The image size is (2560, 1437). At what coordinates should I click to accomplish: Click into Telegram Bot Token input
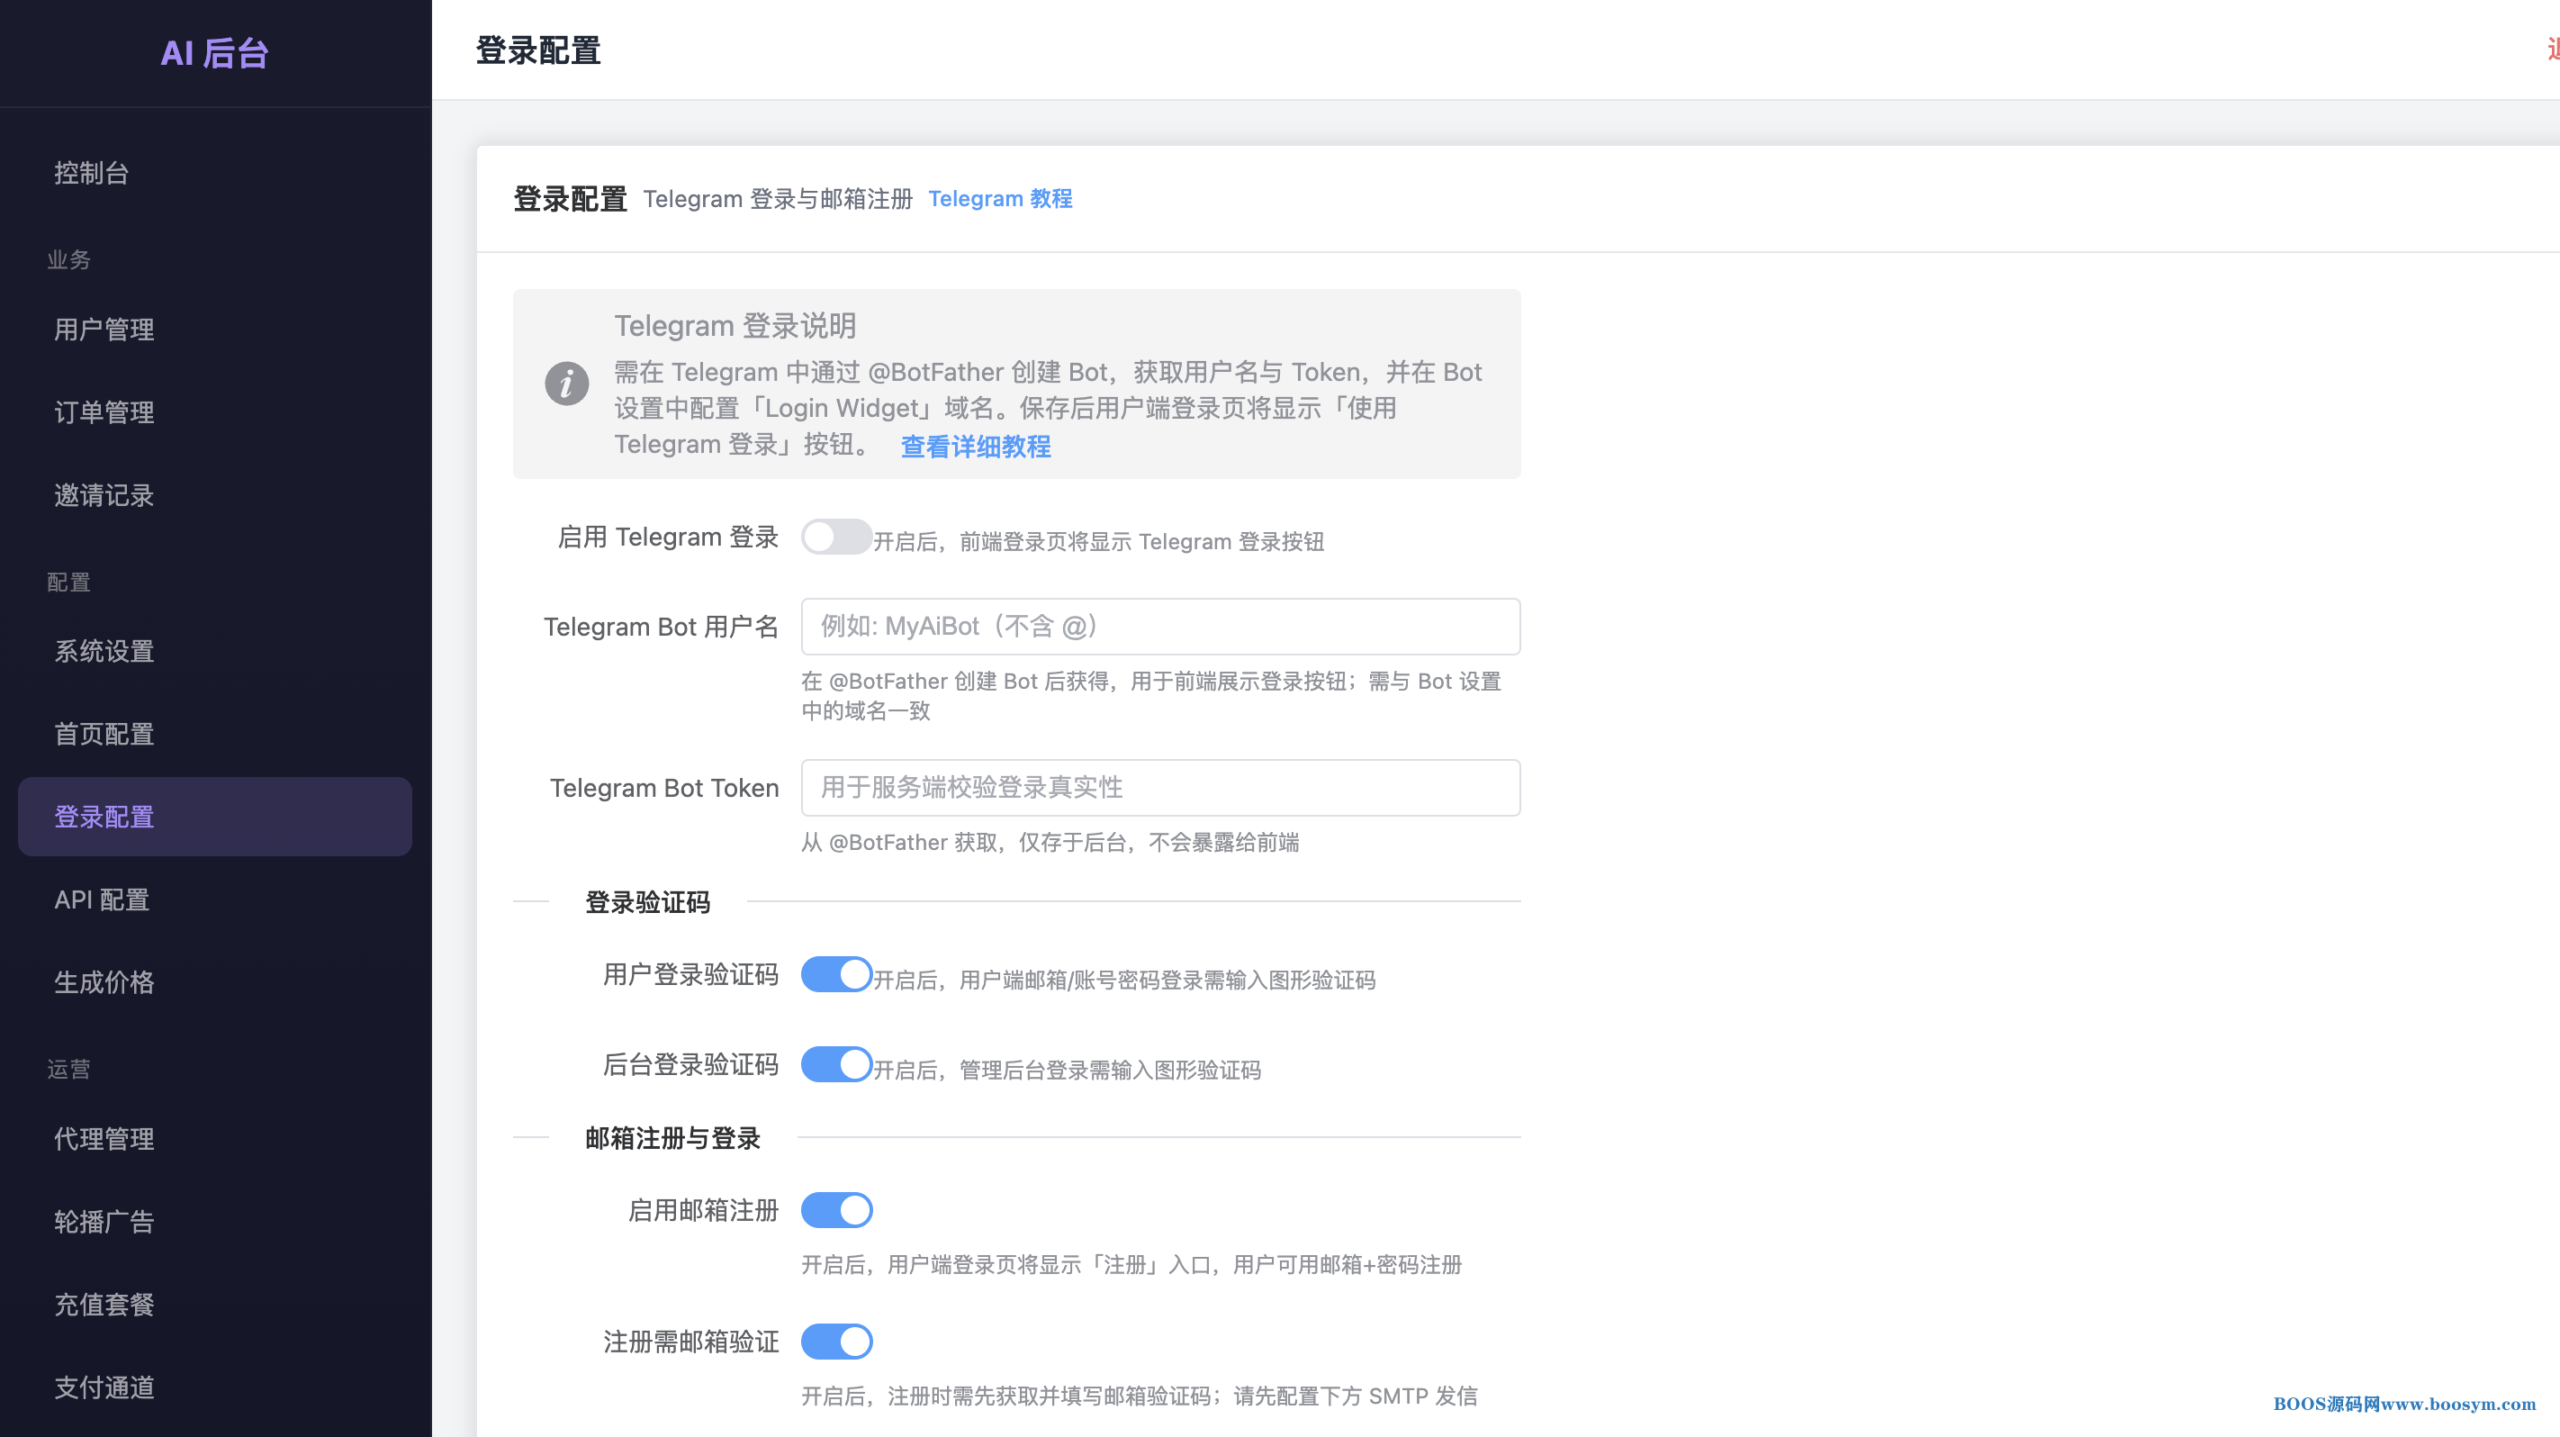click(1160, 788)
